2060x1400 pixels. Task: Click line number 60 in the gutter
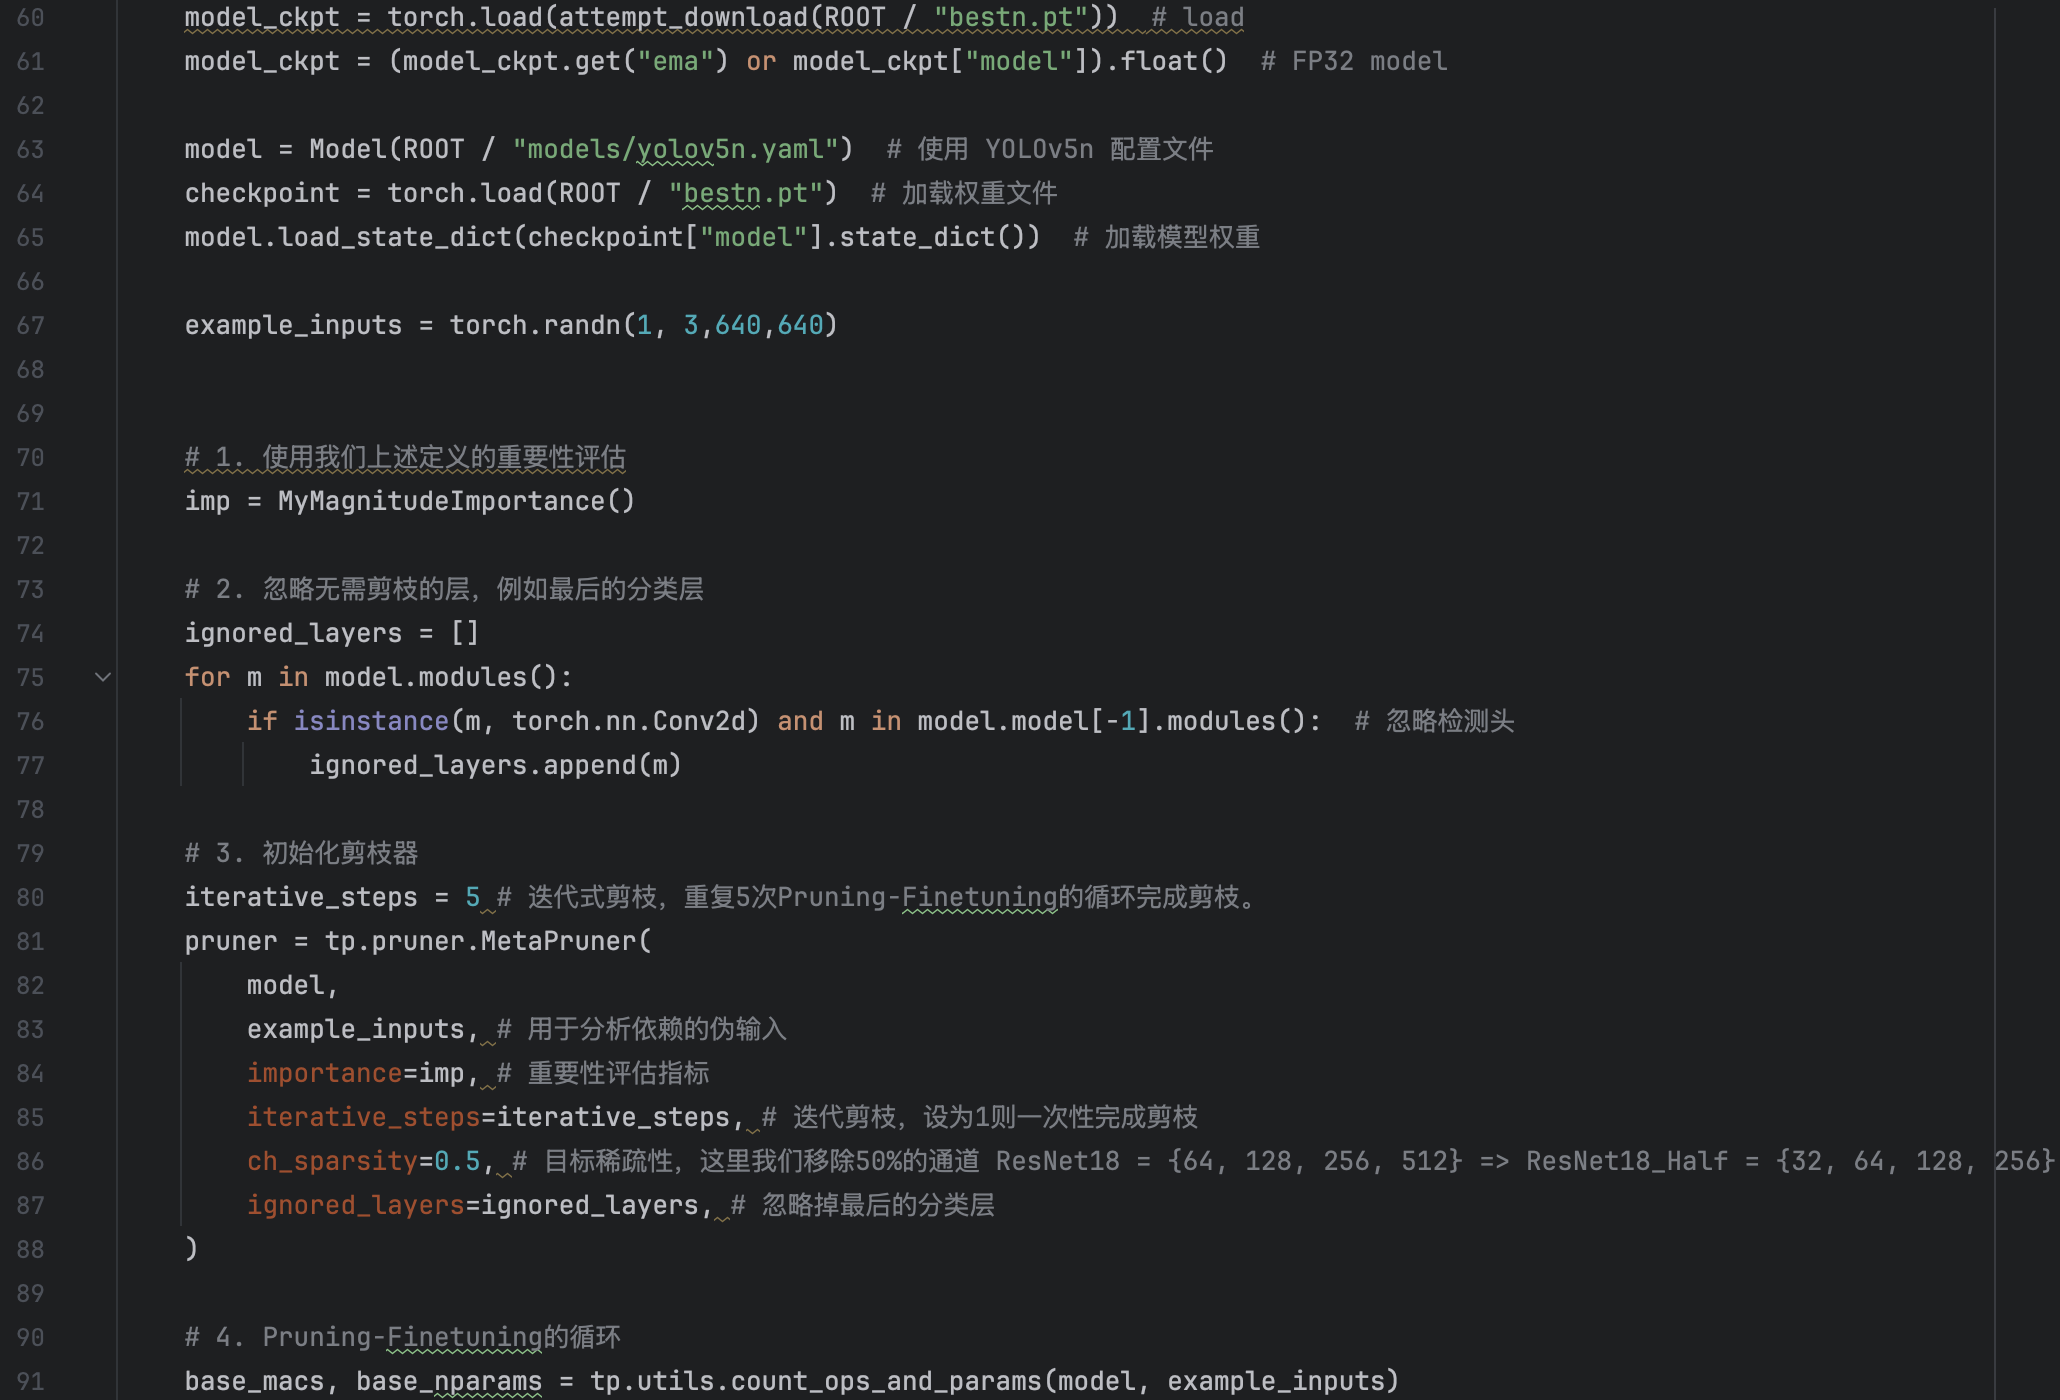click(30, 17)
